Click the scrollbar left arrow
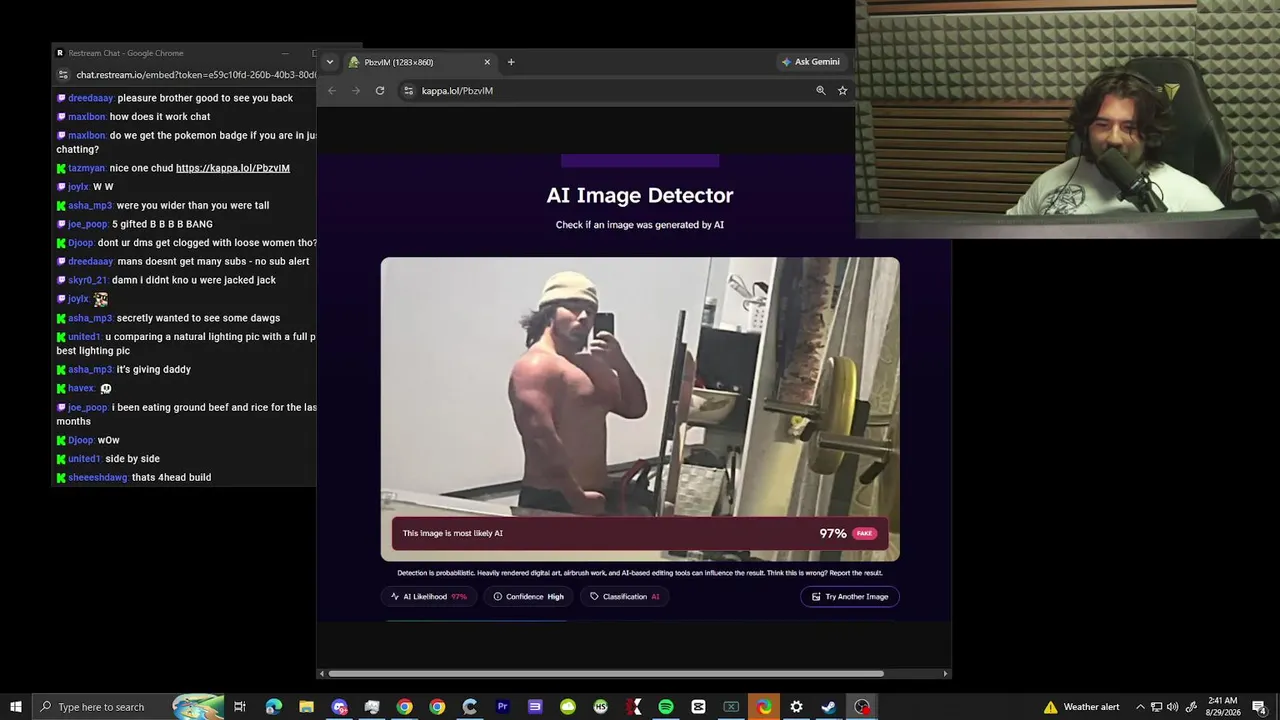1280x720 pixels. coord(322,674)
